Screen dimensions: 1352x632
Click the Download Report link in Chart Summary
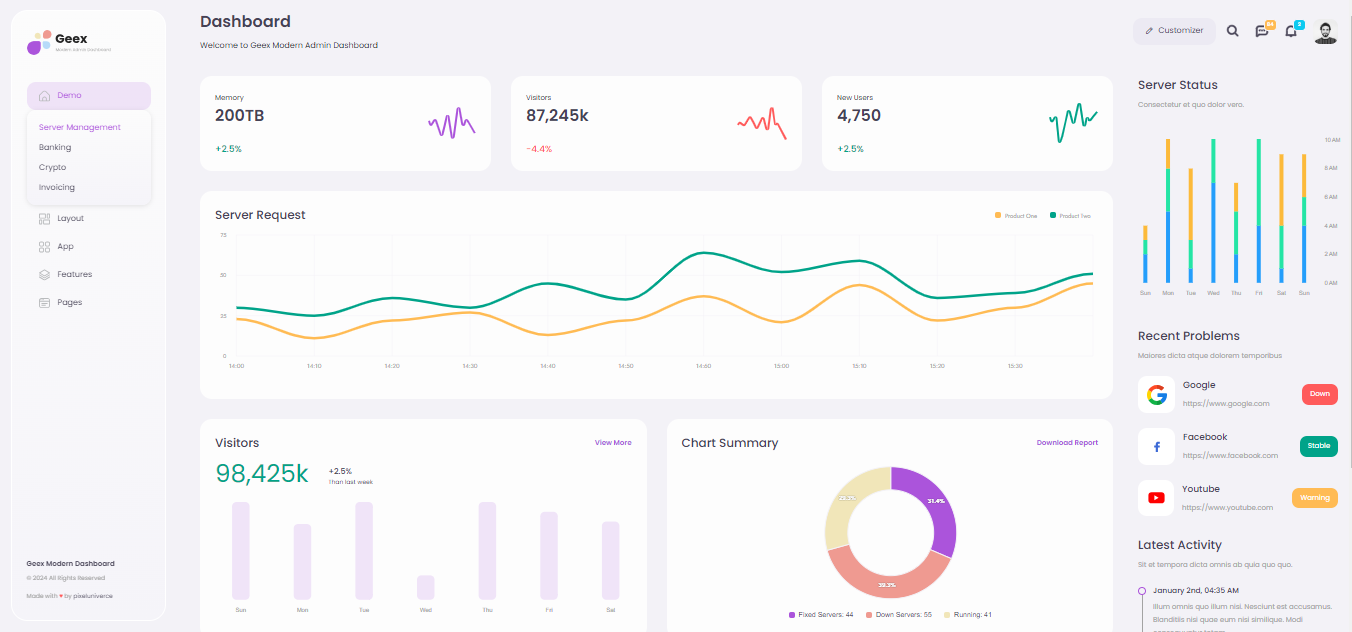click(1067, 442)
